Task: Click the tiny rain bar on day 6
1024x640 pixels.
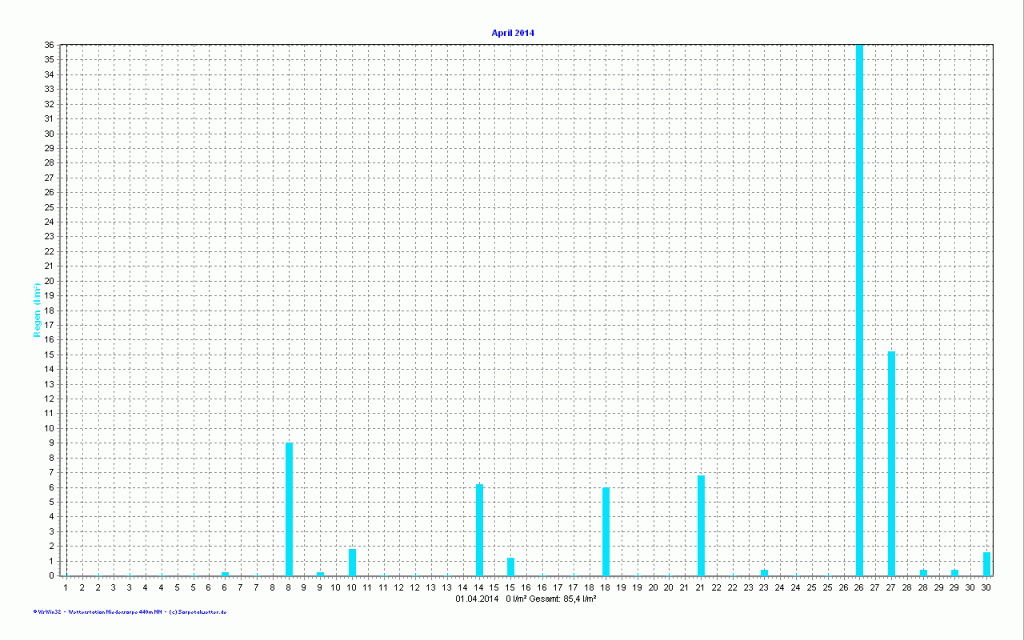Action: pos(225,573)
